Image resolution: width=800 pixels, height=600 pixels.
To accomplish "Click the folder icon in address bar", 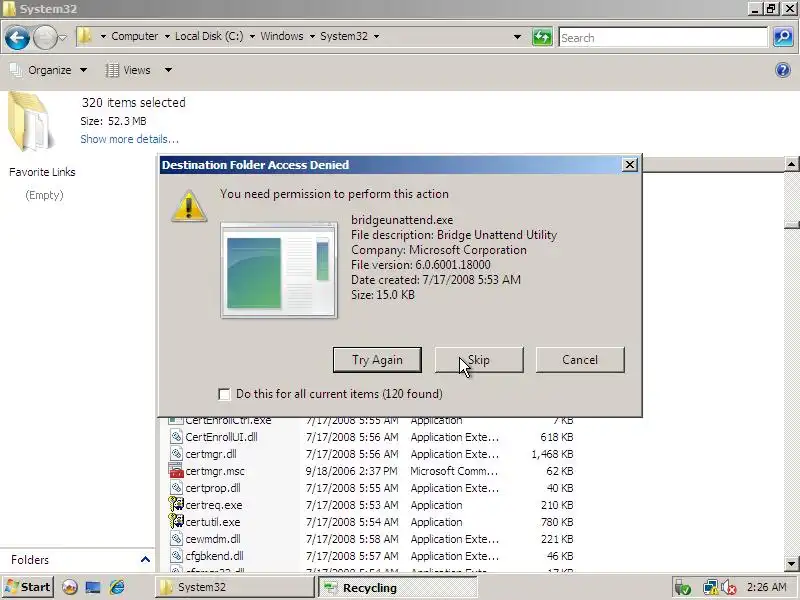I will click(x=85, y=36).
